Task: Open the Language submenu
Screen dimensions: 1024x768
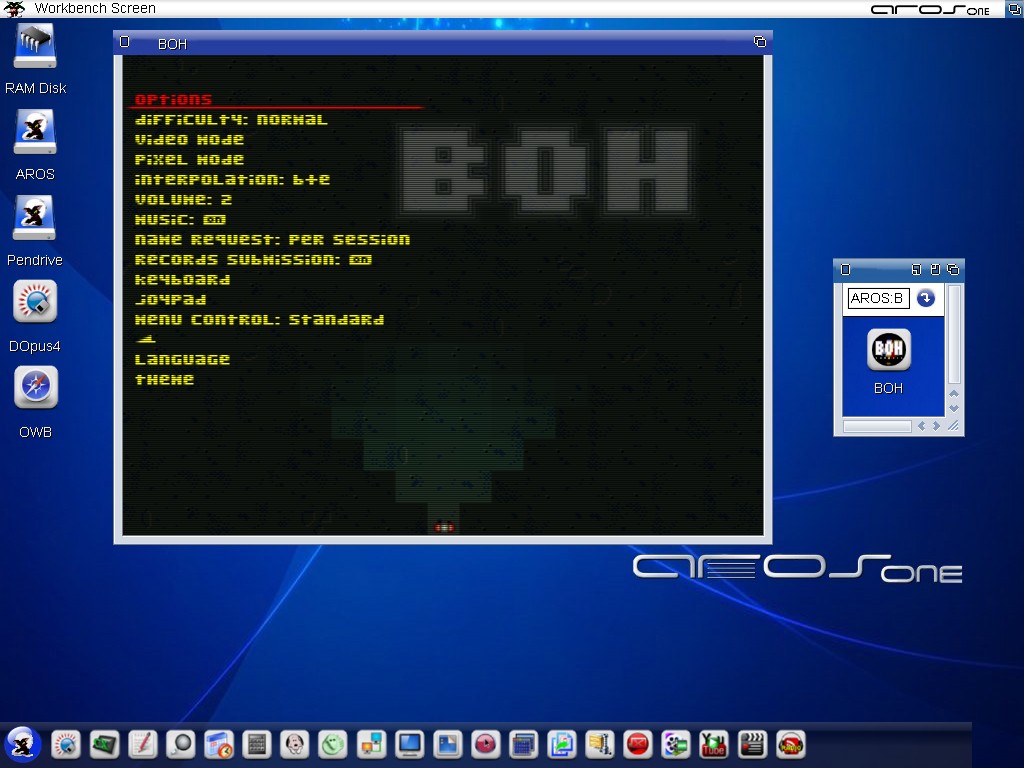Action: click(x=182, y=359)
